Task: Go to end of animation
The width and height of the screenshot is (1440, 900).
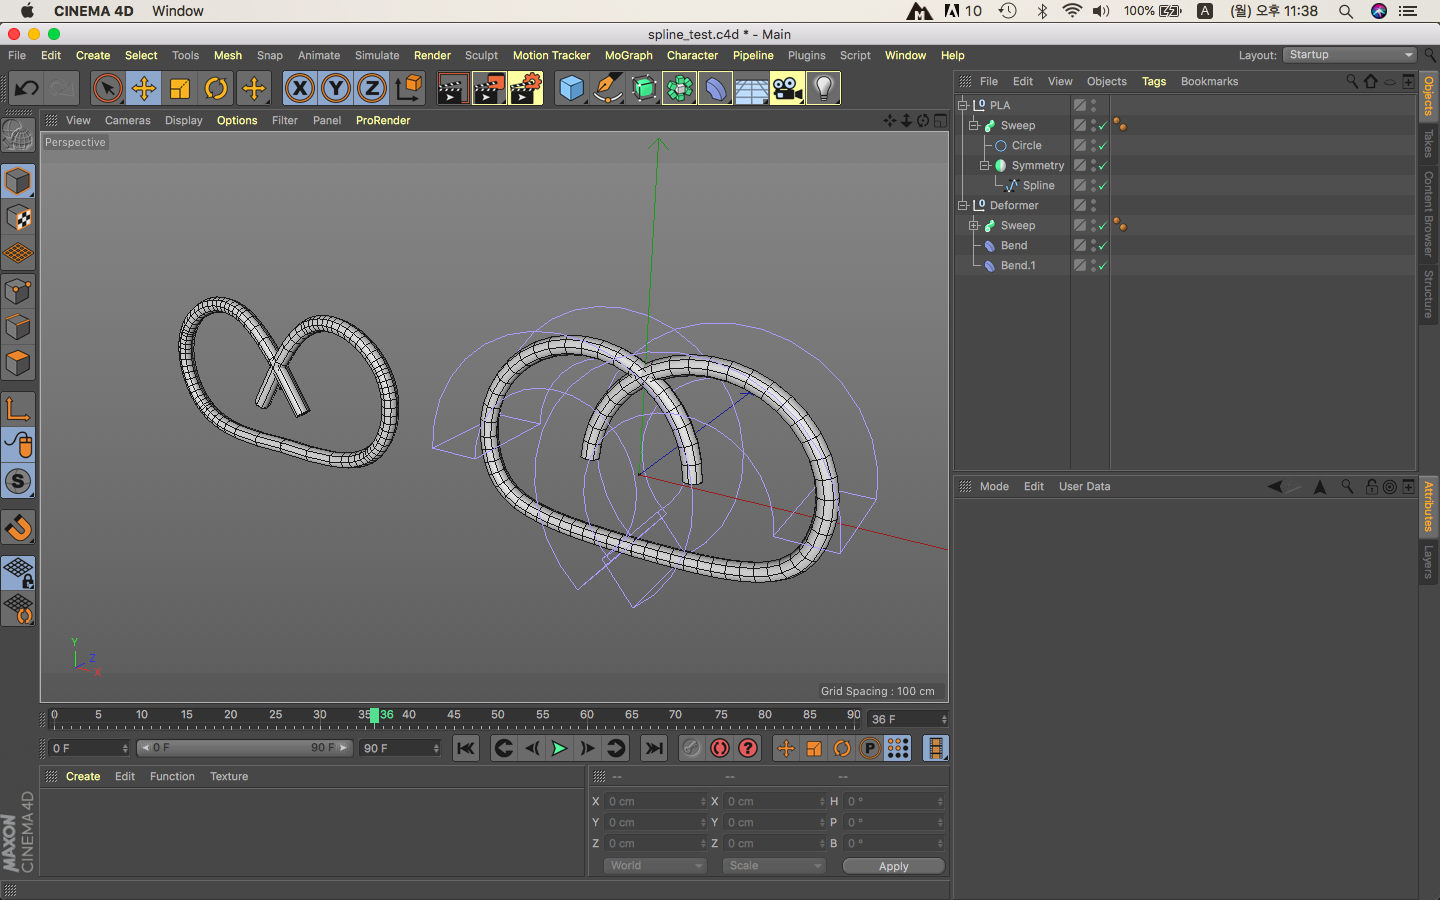Action: click(x=654, y=748)
